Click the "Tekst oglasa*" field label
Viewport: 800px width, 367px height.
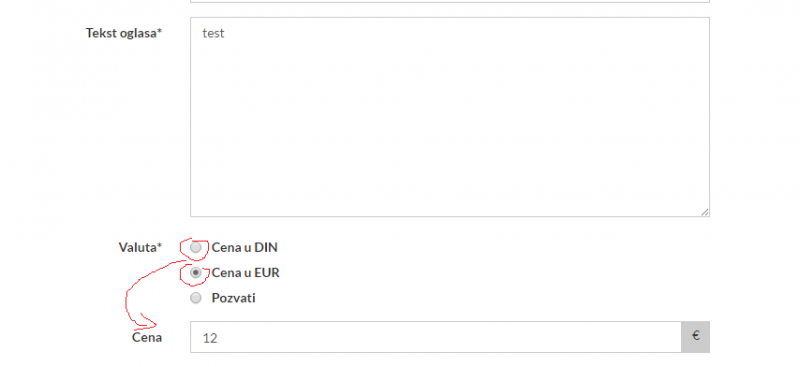124,33
